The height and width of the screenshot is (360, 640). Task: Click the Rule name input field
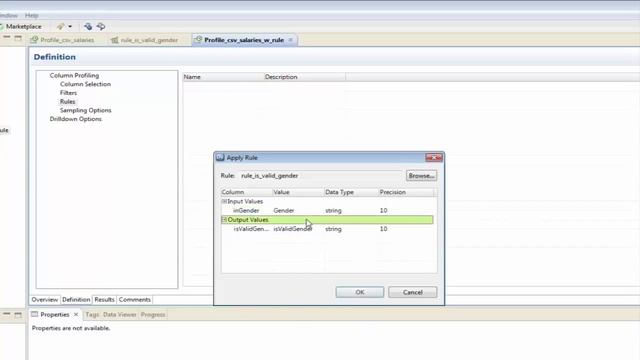pos(321,176)
